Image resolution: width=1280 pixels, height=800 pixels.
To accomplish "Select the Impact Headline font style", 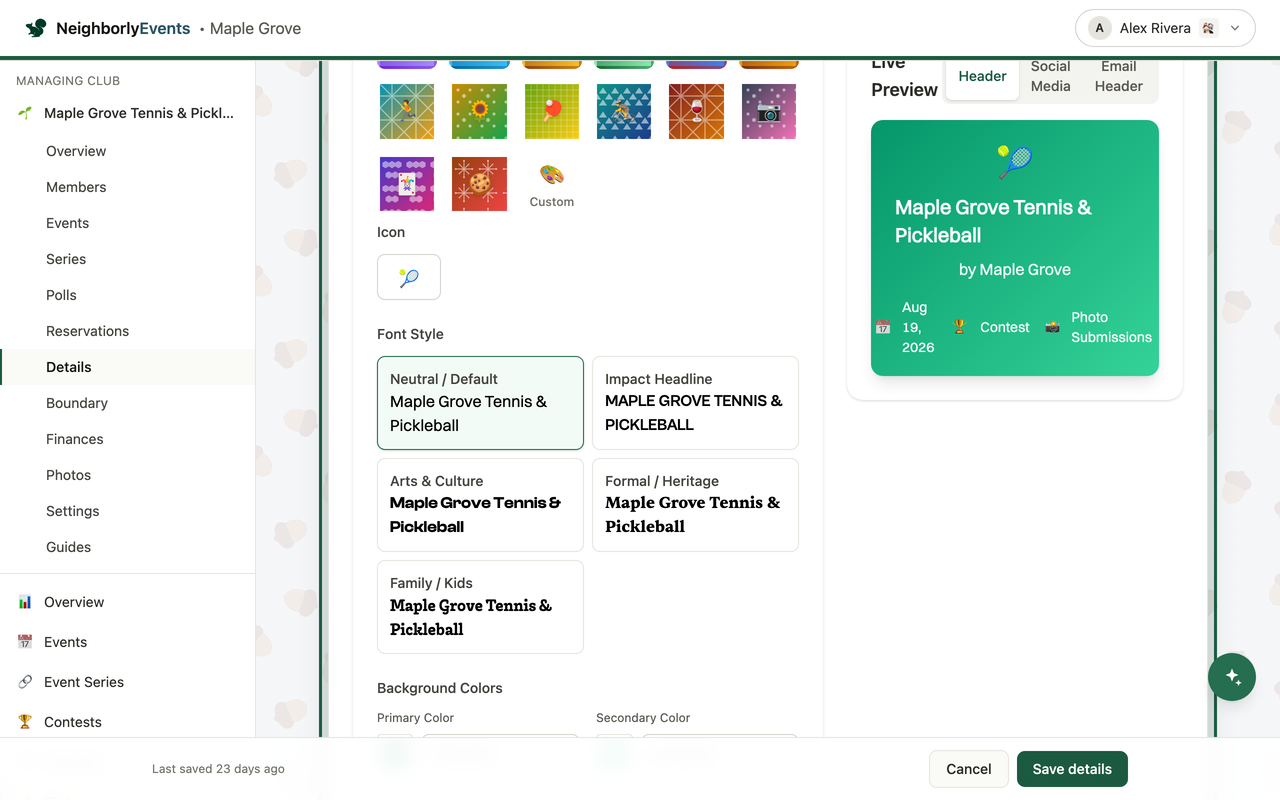I will click(x=695, y=403).
